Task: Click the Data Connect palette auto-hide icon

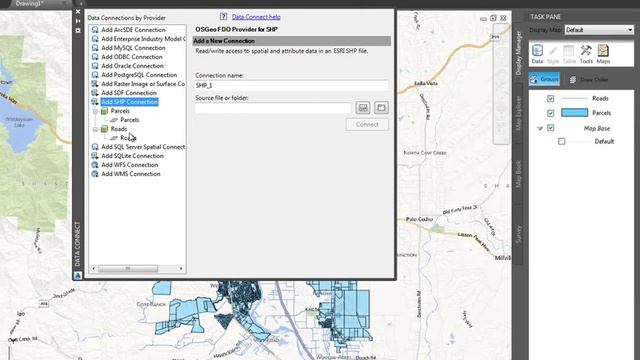Action: (x=78, y=21)
